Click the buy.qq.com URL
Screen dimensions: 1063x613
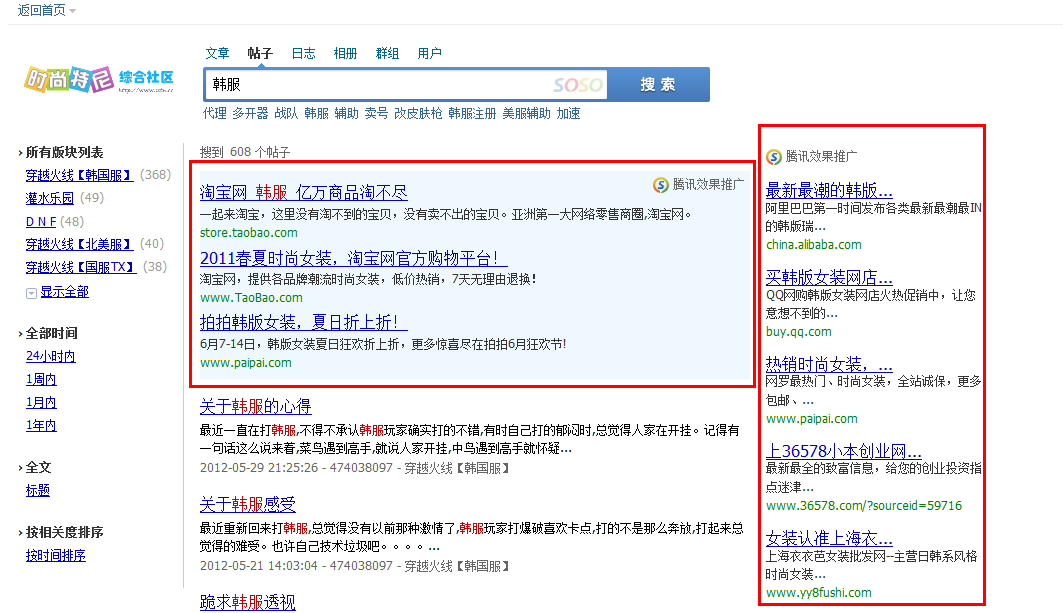click(799, 332)
